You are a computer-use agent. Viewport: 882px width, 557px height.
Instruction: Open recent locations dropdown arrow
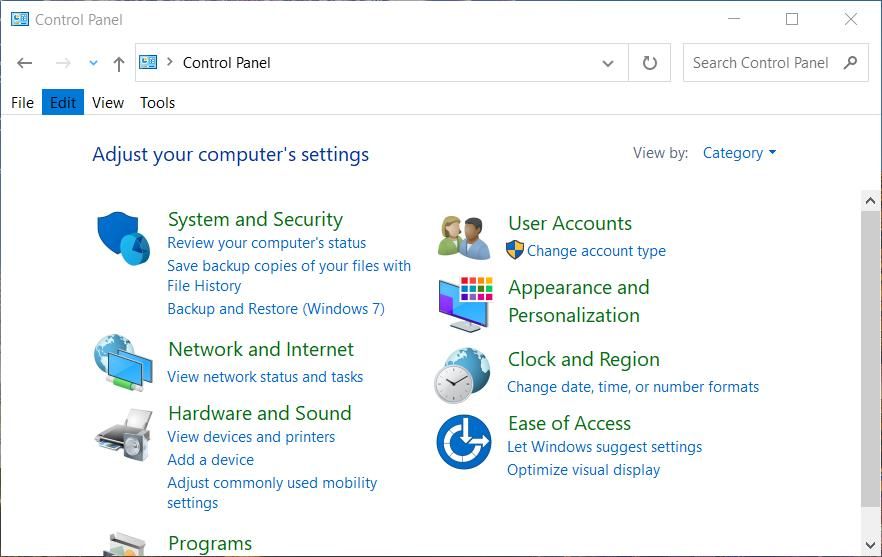coord(93,63)
